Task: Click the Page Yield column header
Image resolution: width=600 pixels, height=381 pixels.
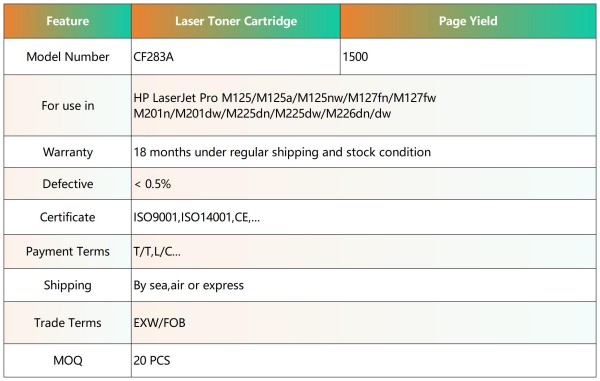Action: pyautogui.click(x=468, y=21)
